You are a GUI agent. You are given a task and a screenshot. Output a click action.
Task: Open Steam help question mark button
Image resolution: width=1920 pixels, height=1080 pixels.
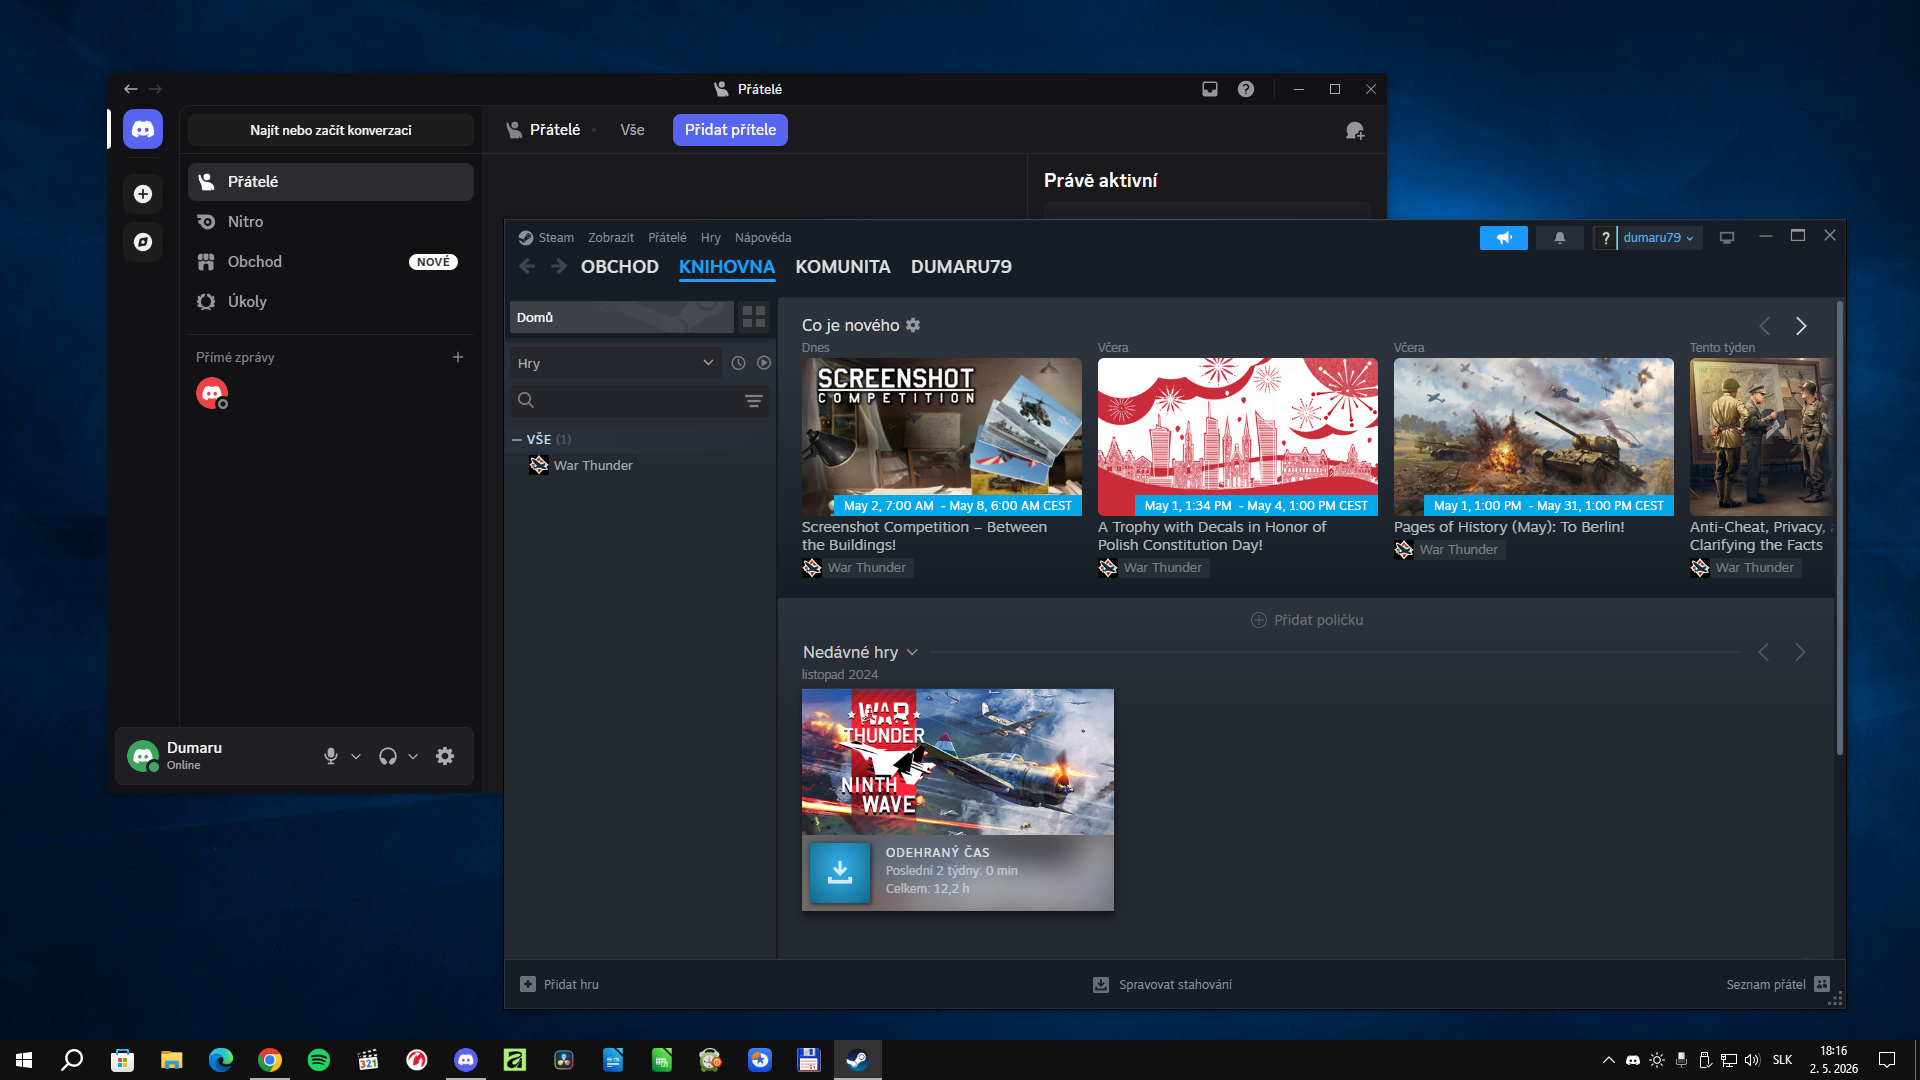pos(1605,238)
